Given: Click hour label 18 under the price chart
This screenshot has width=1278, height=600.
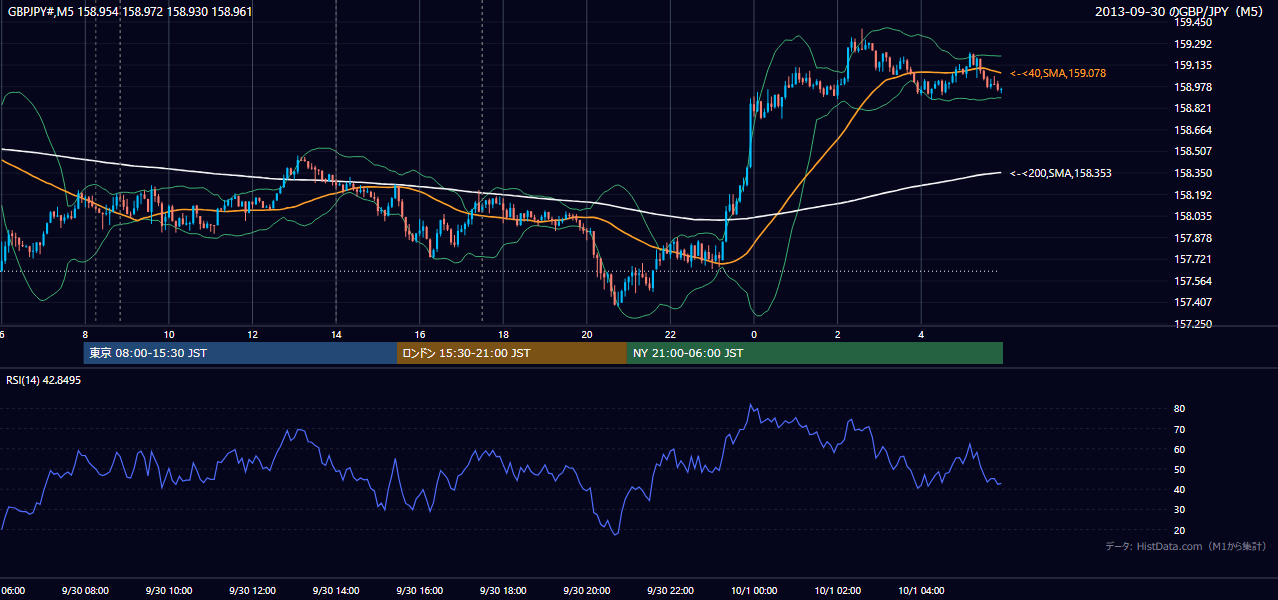Looking at the screenshot, I should pos(503,335).
